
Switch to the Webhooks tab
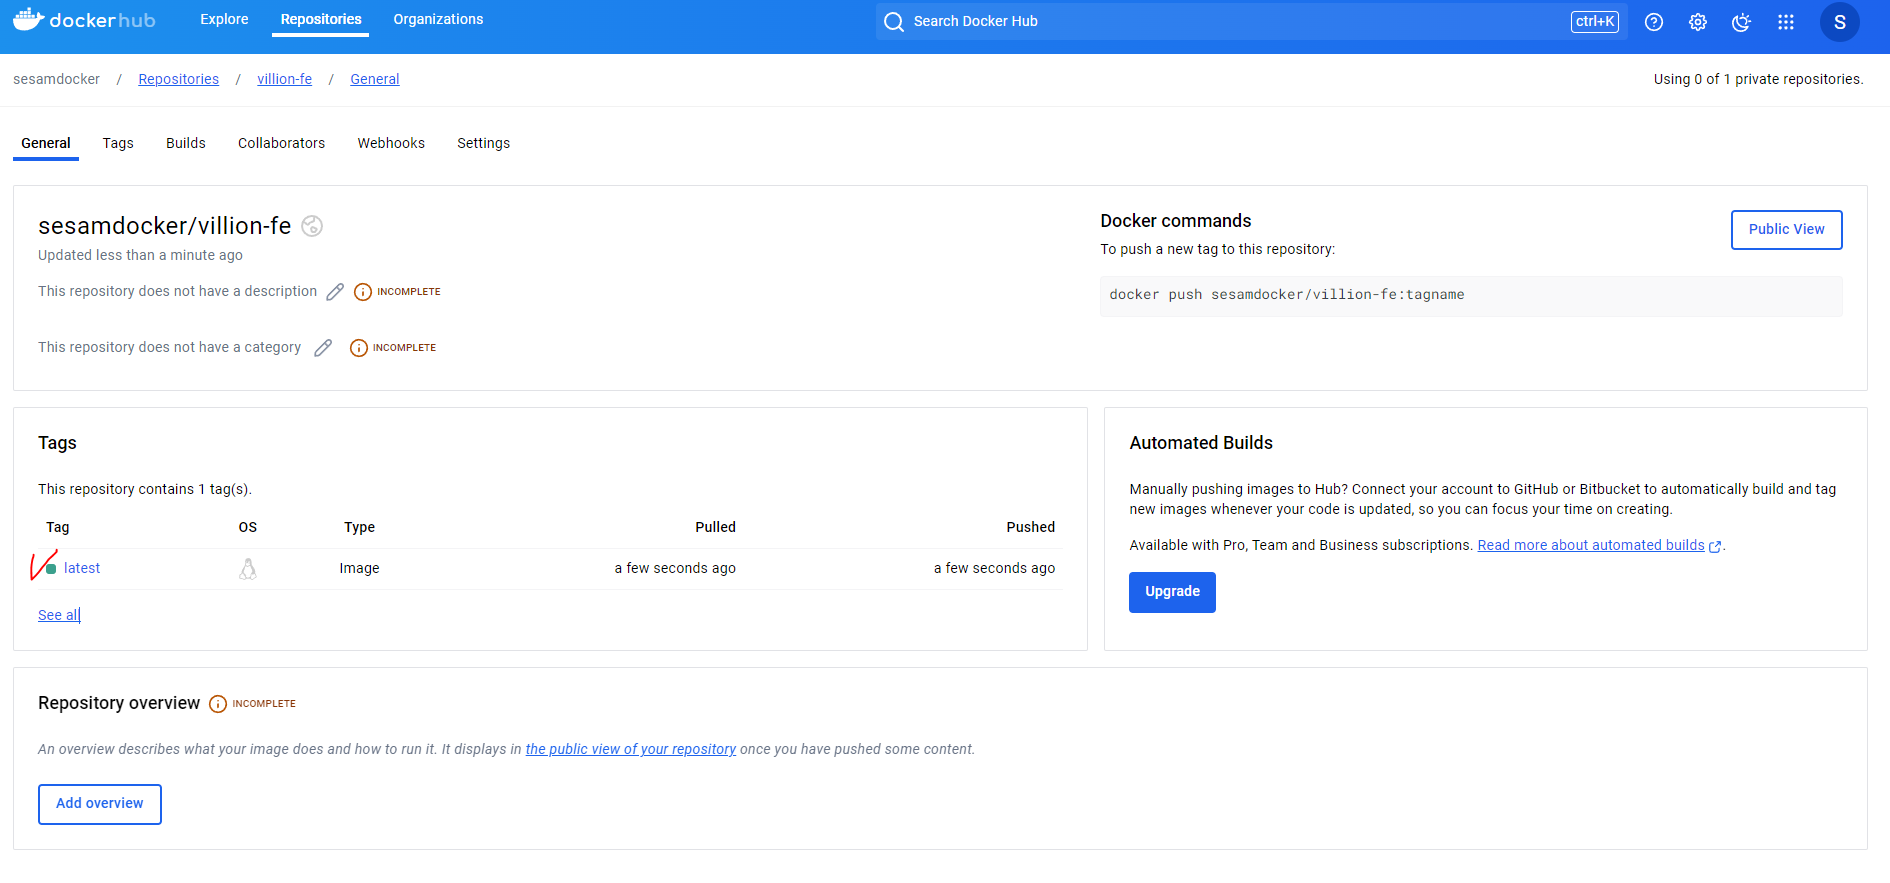click(391, 143)
